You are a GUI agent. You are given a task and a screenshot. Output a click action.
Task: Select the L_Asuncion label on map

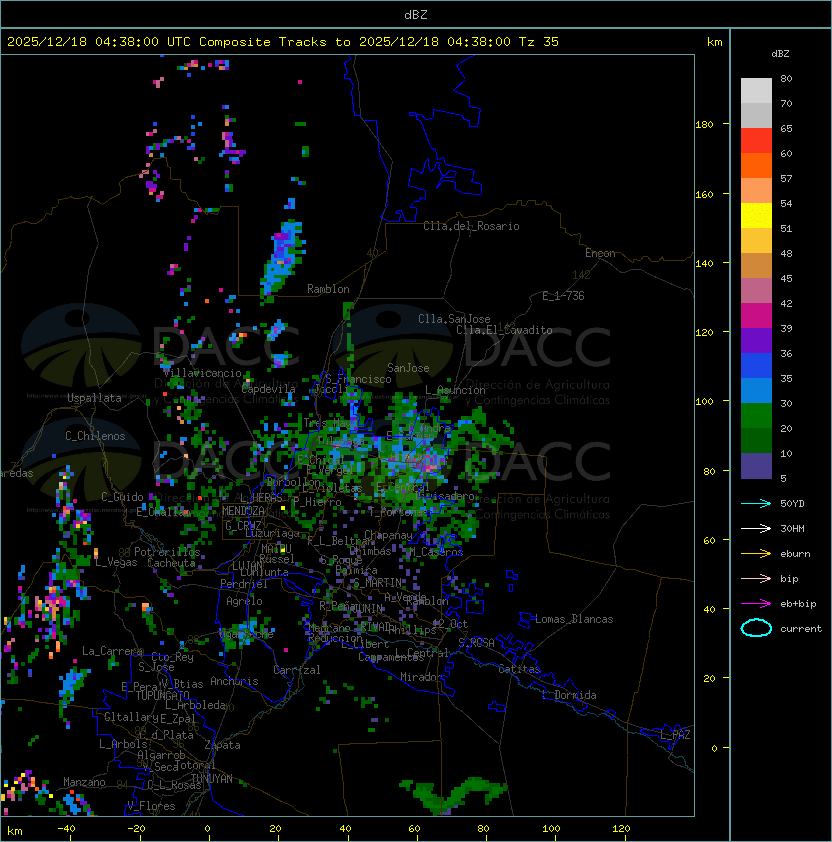tap(455, 390)
